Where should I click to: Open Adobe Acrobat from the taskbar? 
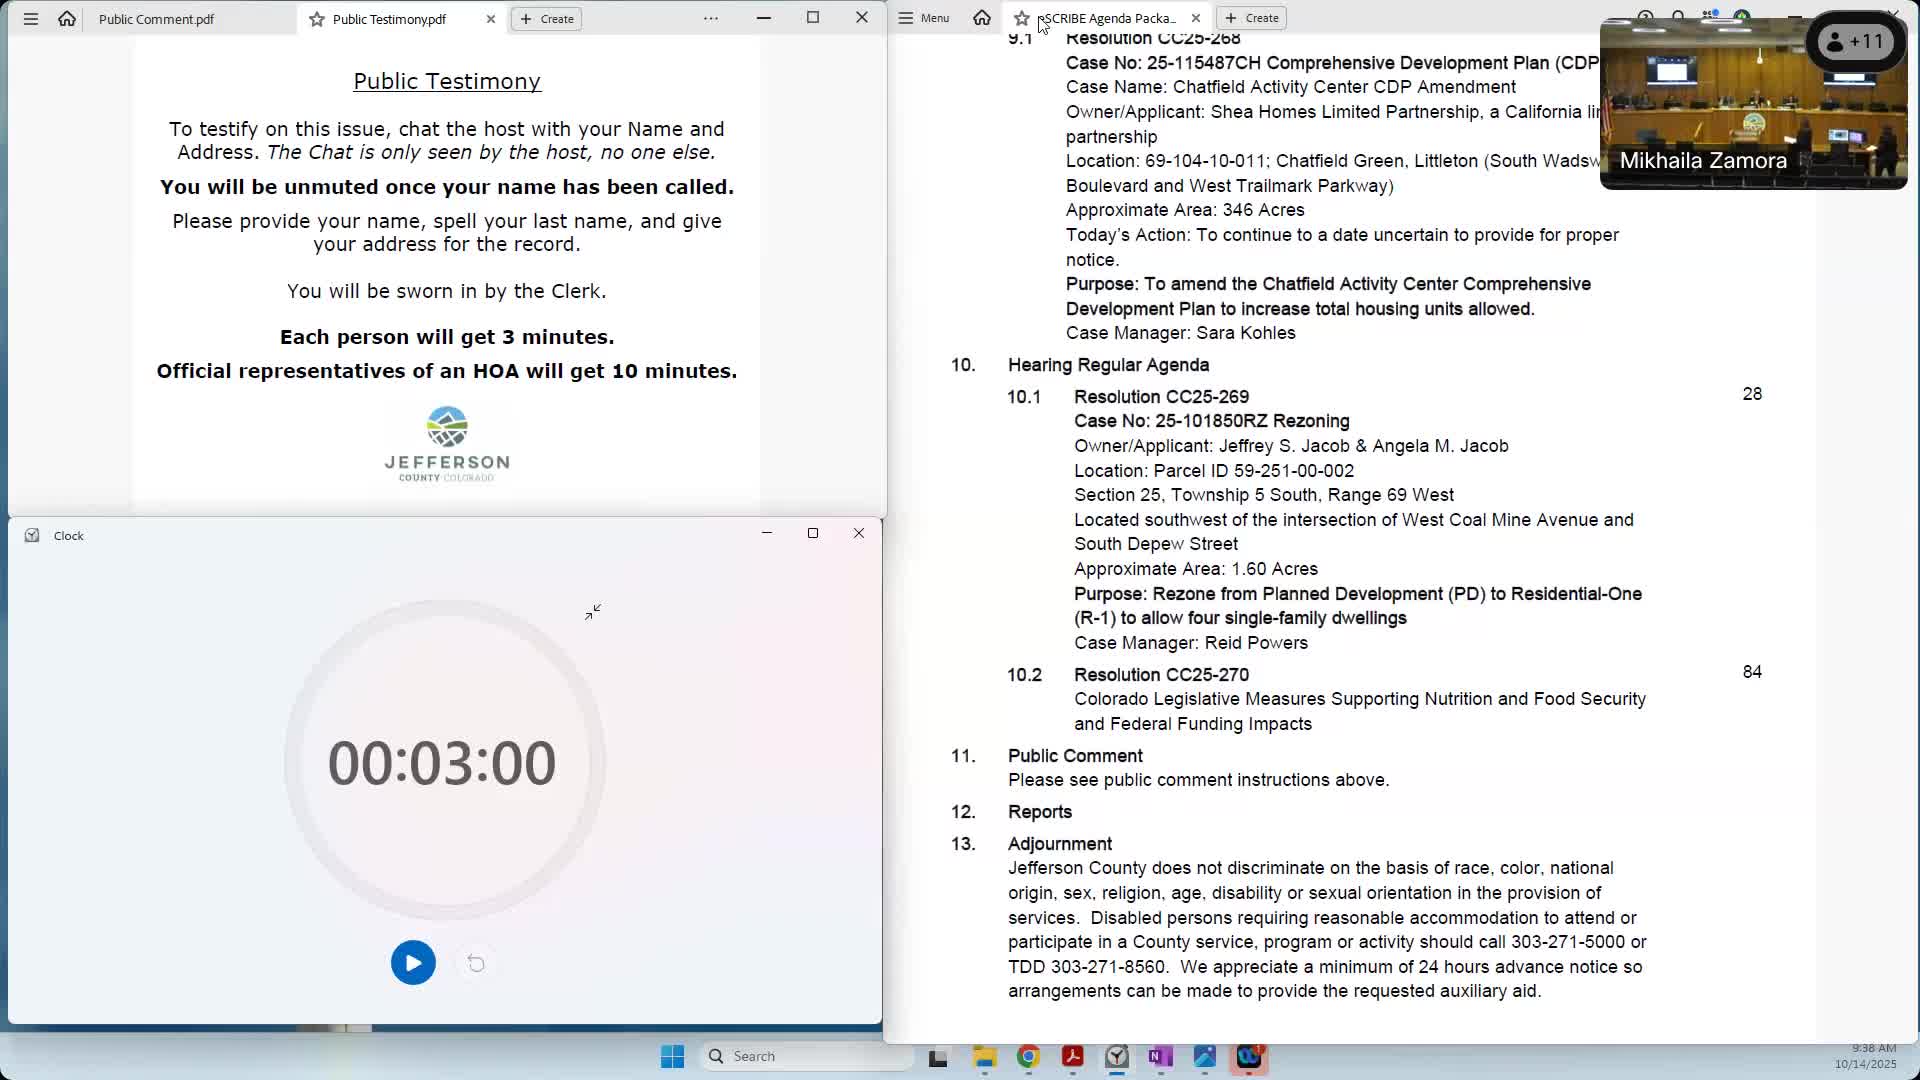1073,1057
